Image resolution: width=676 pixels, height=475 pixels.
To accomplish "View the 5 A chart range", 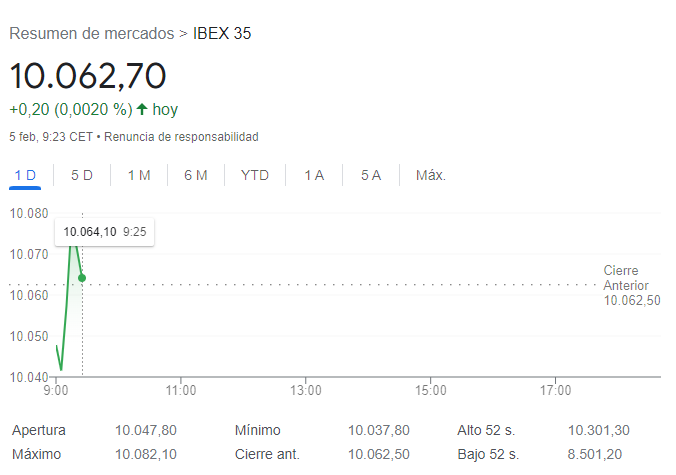I will point(371,175).
